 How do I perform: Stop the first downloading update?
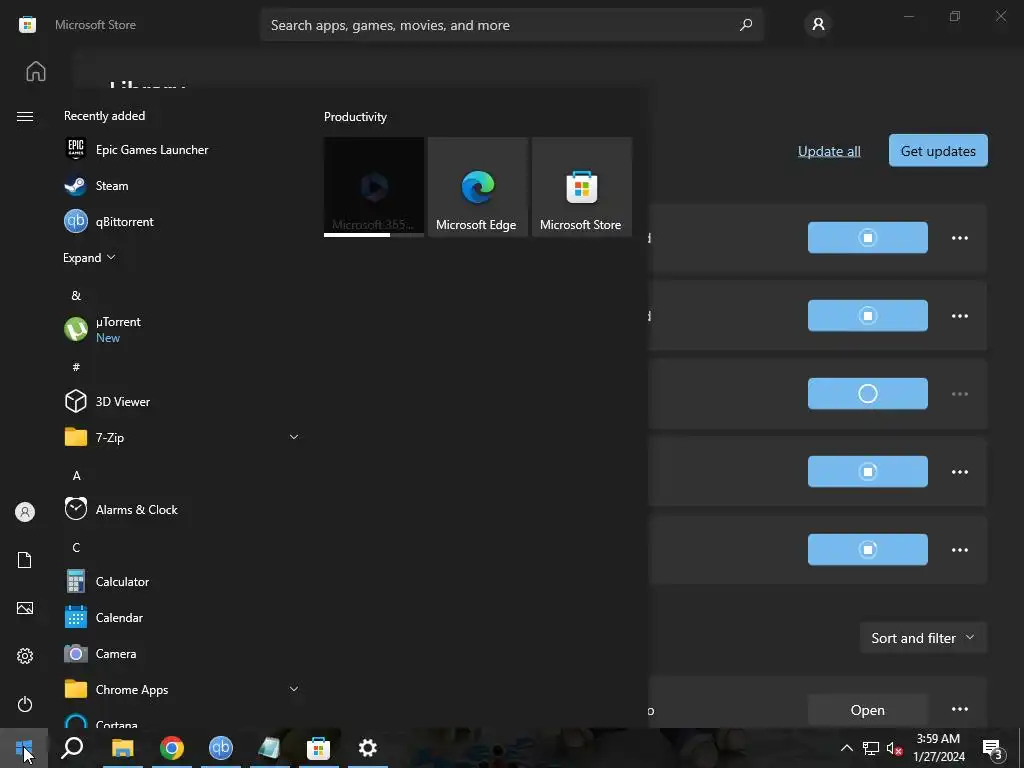click(867, 237)
